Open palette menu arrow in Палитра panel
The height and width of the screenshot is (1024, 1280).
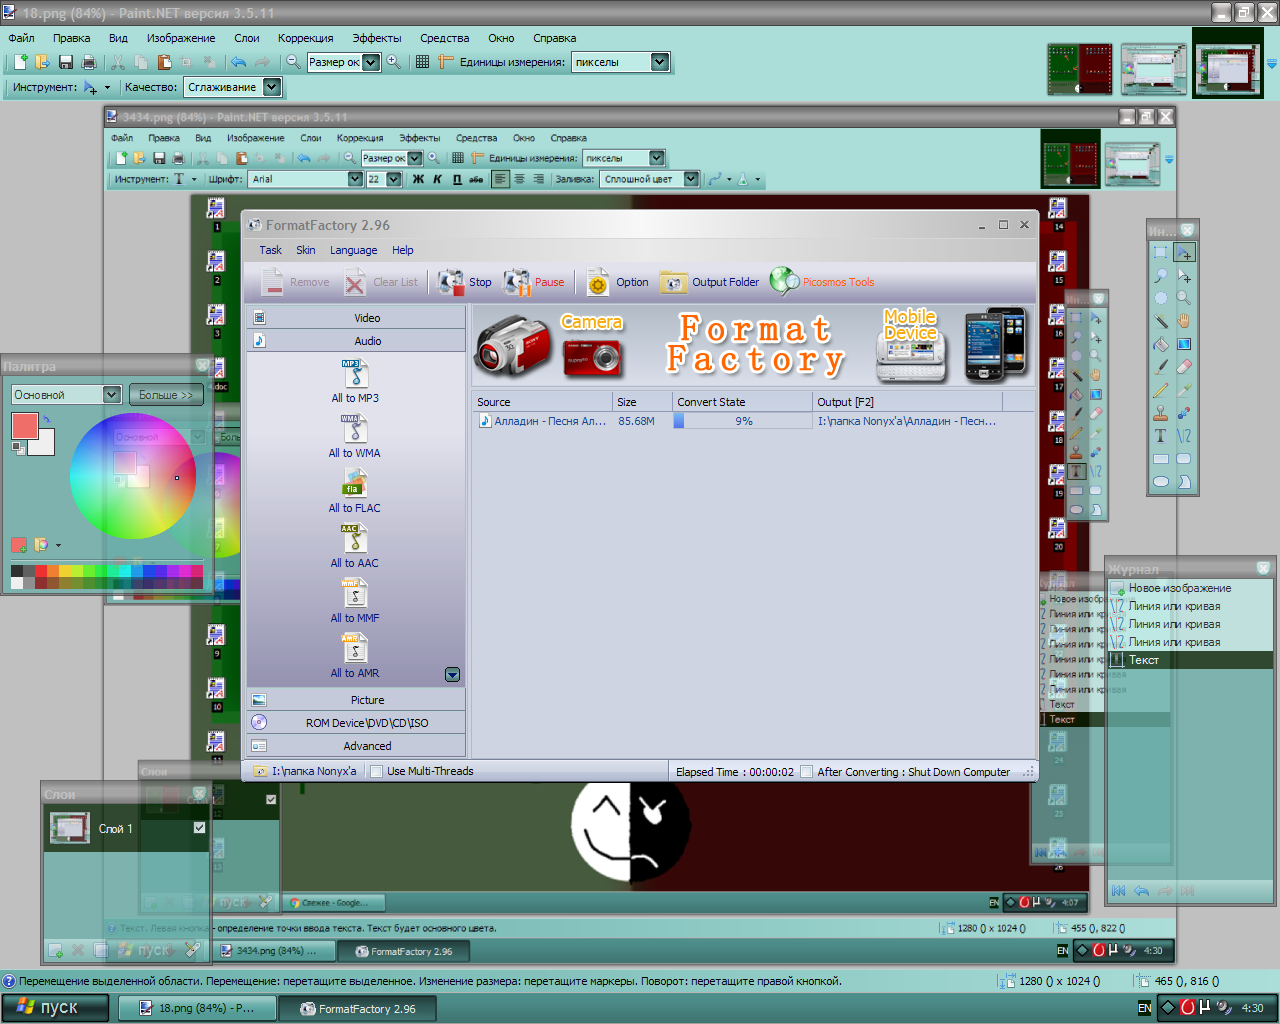click(58, 545)
